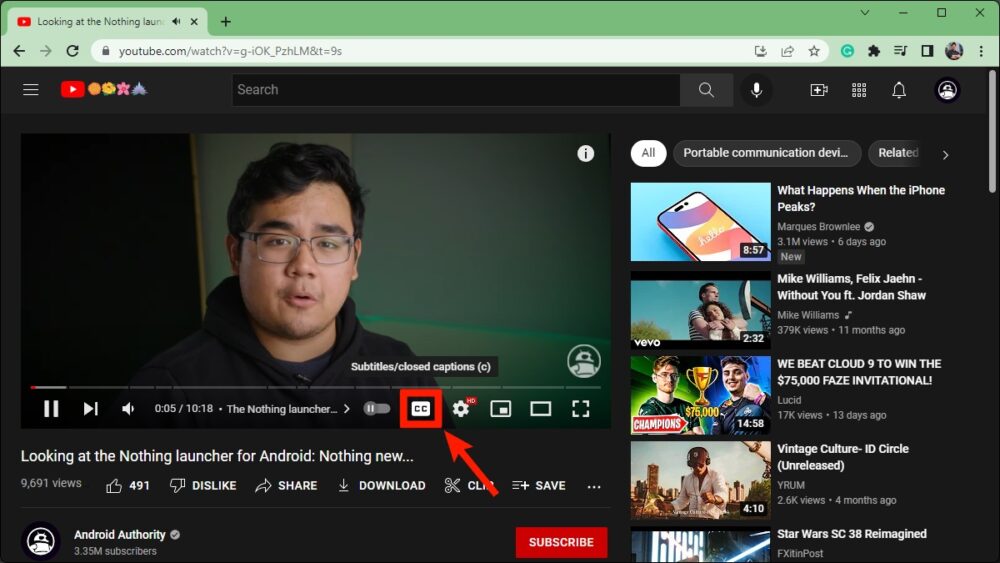The width and height of the screenshot is (1000, 563).
Task: Open the player settings gear
Action: click(461, 409)
